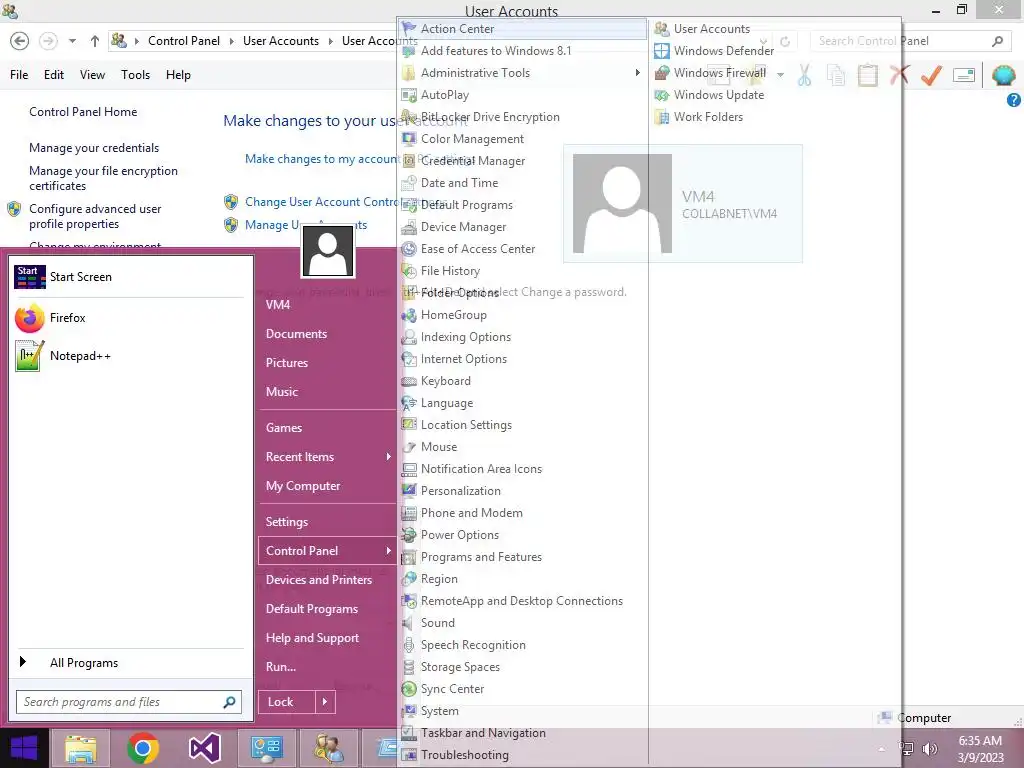Click the Work Folders icon
The width and height of the screenshot is (1024, 768).
662,117
